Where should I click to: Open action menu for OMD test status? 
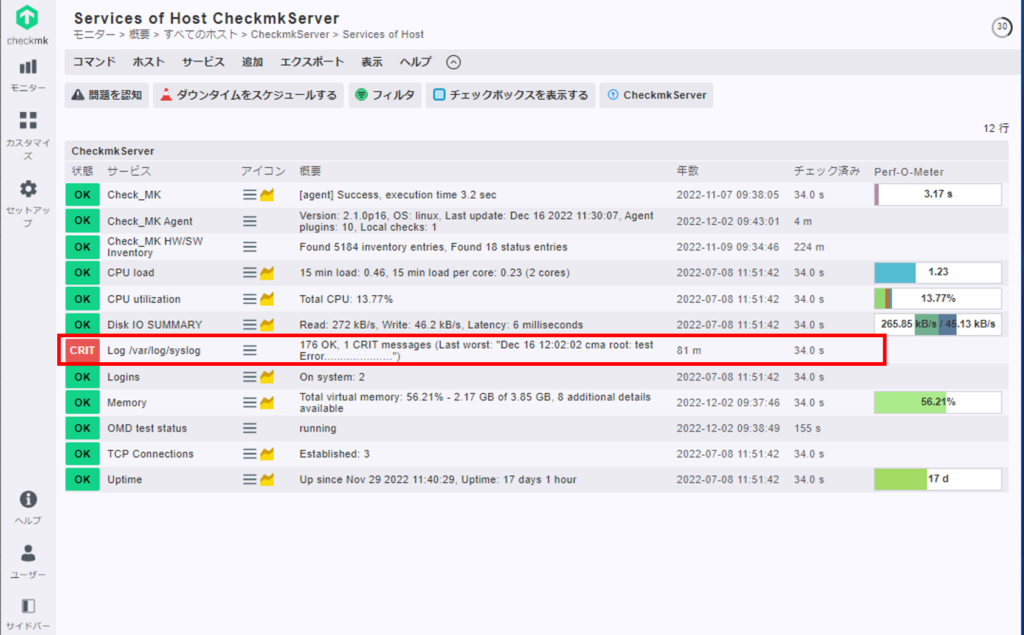249,429
